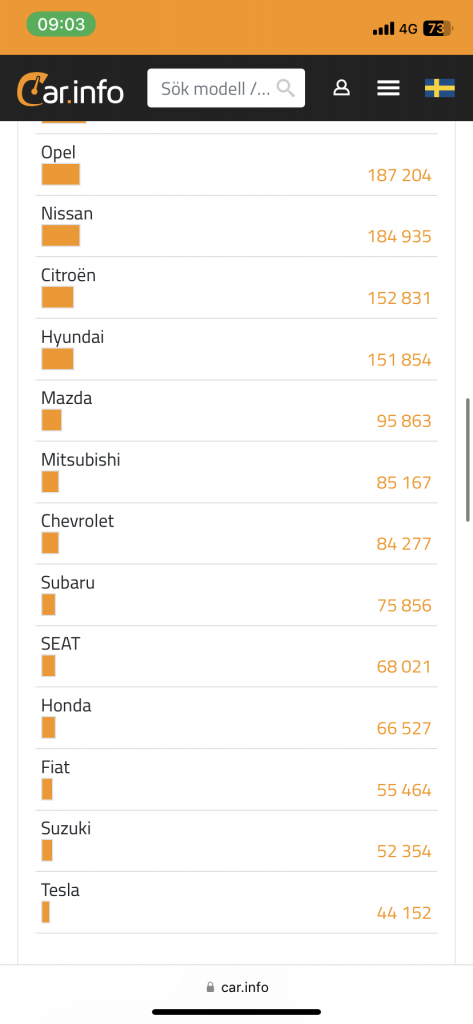
Task: Open the Citroën brand entry
Action: (236, 287)
